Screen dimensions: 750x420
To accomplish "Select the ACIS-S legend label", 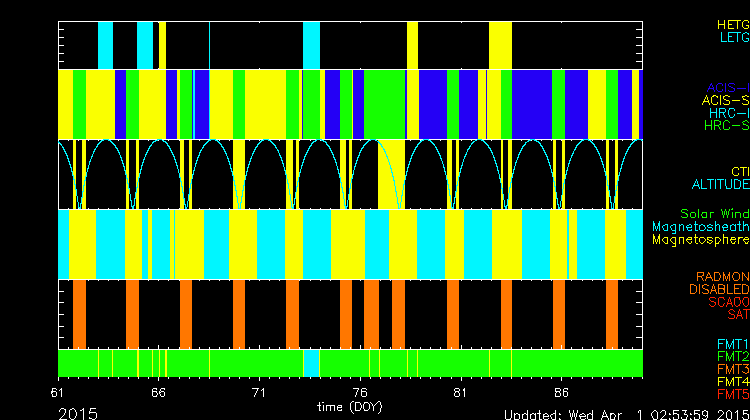I will 725,100.
